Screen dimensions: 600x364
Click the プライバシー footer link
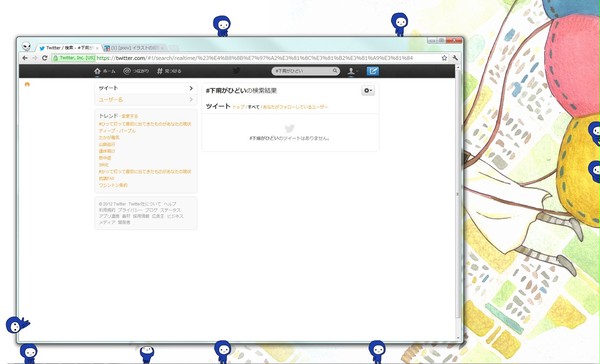(130, 210)
